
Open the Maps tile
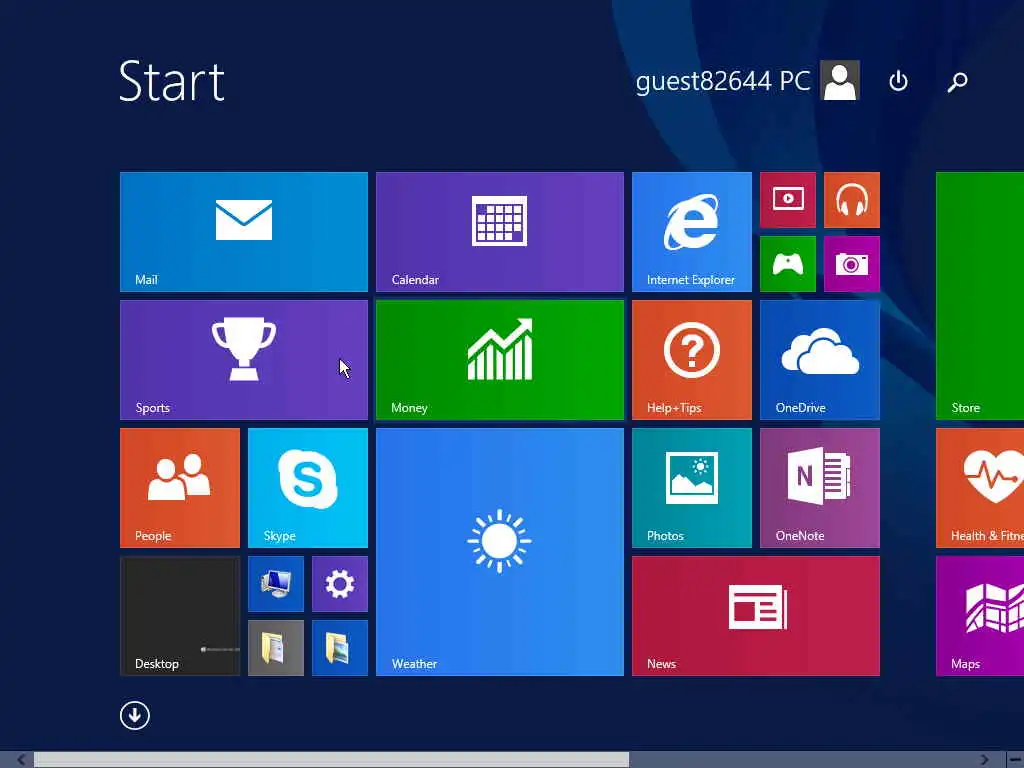coord(980,616)
